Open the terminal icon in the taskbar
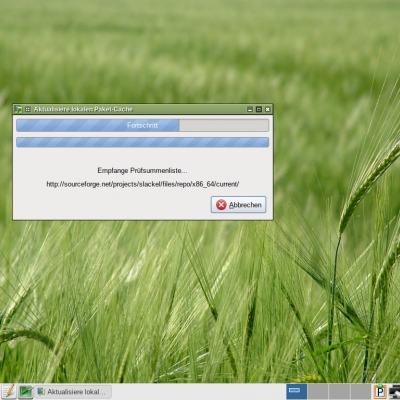The height and width of the screenshot is (400, 400). (x=26, y=392)
